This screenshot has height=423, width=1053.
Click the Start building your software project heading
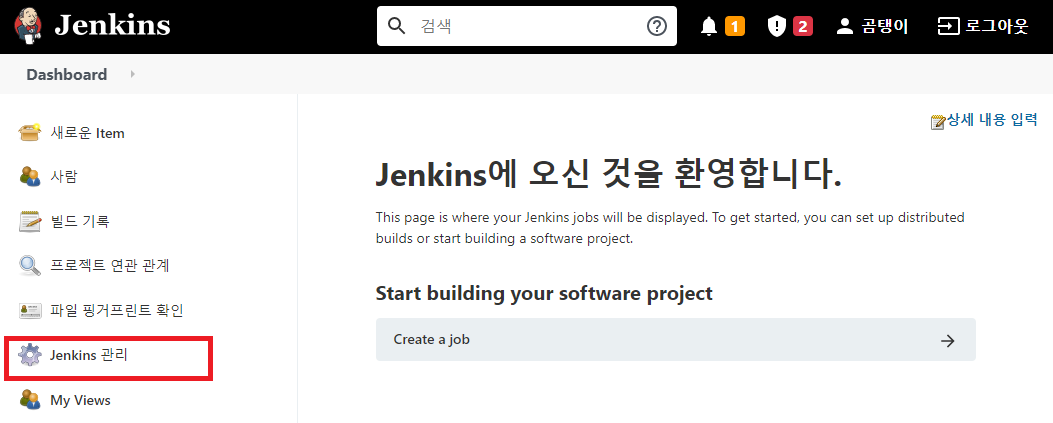pos(544,293)
